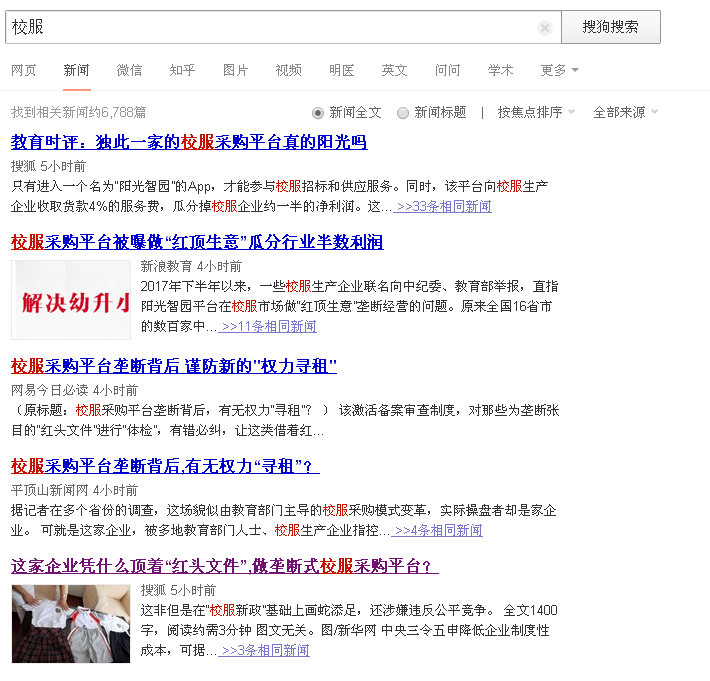Clear the search box with the X icon

[x=544, y=28]
